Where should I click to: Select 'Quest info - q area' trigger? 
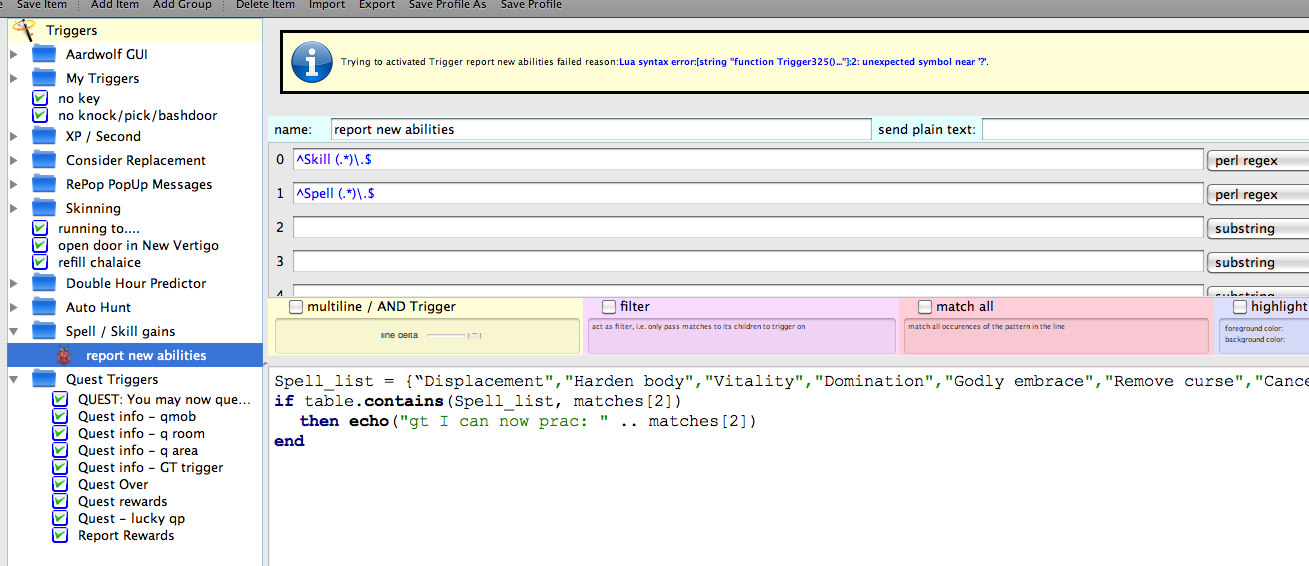click(138, 450)
